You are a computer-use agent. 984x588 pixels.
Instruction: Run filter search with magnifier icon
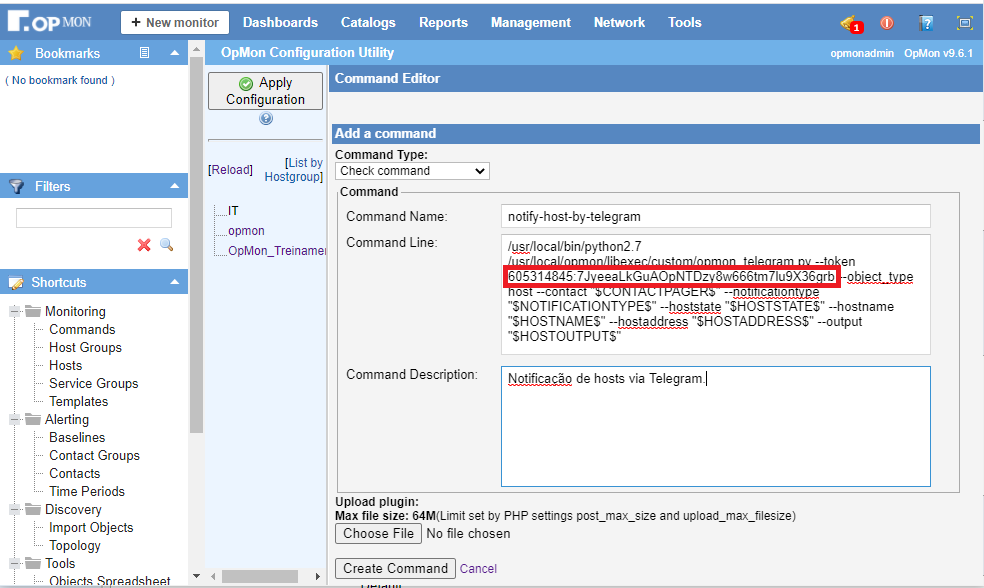pos(166,245)
